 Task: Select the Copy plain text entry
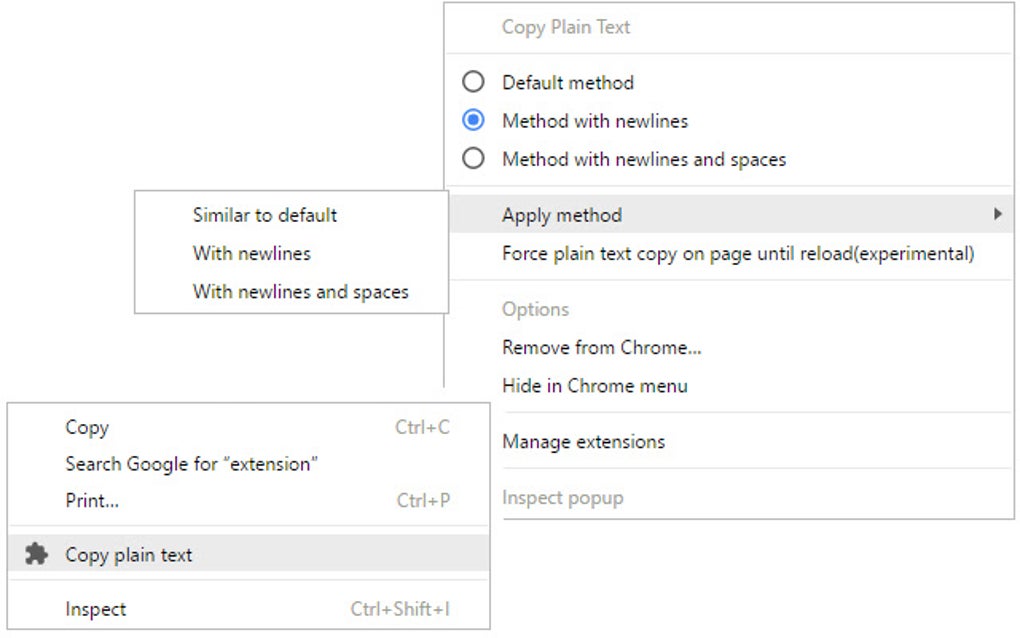[x=129, y=555]
